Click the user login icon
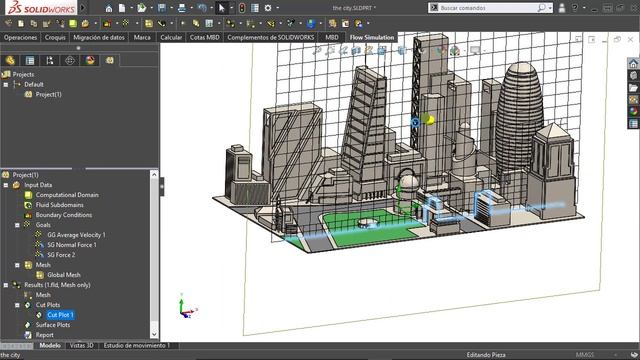 pos(562,8)
